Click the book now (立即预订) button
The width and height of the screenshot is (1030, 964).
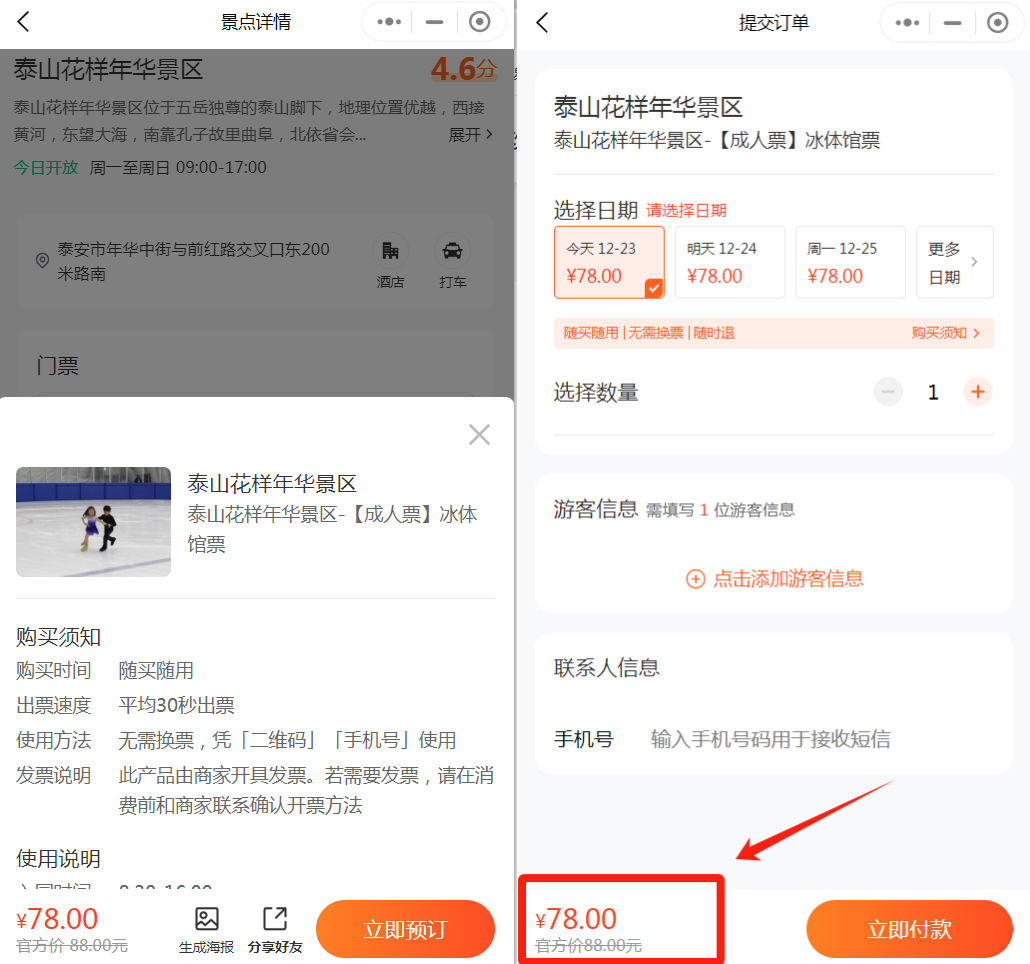(405, 929)
